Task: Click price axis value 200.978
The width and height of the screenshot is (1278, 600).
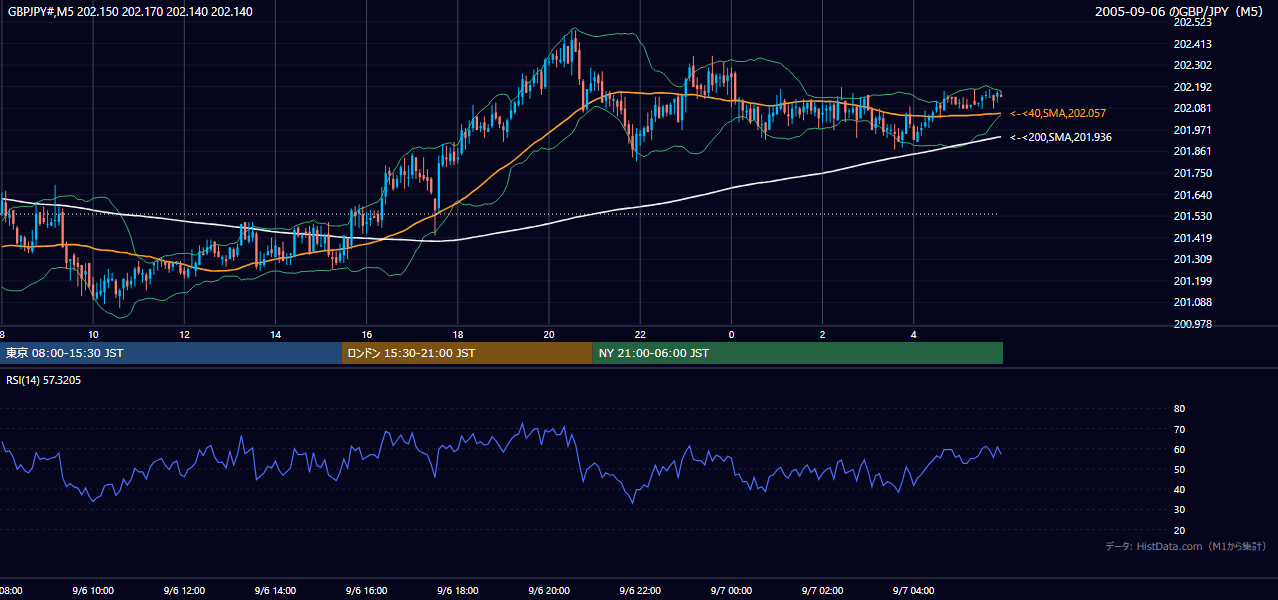Action: point(1193,324)
